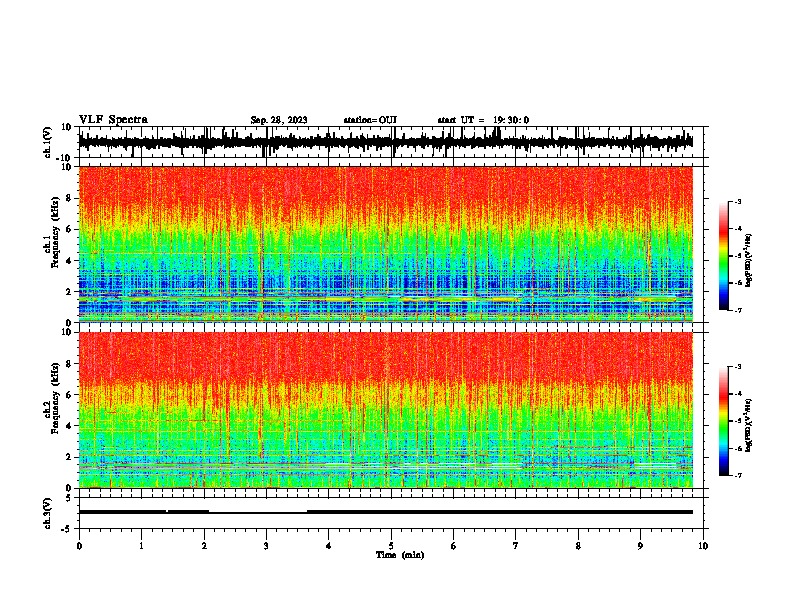Click the log(PSD) label beside ch.2 color bar

point(749,425)
